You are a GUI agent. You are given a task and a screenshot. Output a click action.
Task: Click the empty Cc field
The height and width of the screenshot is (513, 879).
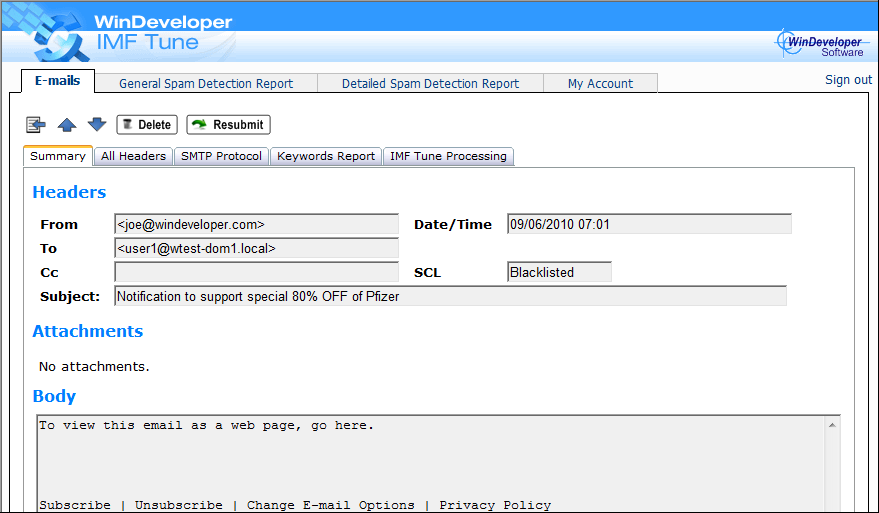257,272
